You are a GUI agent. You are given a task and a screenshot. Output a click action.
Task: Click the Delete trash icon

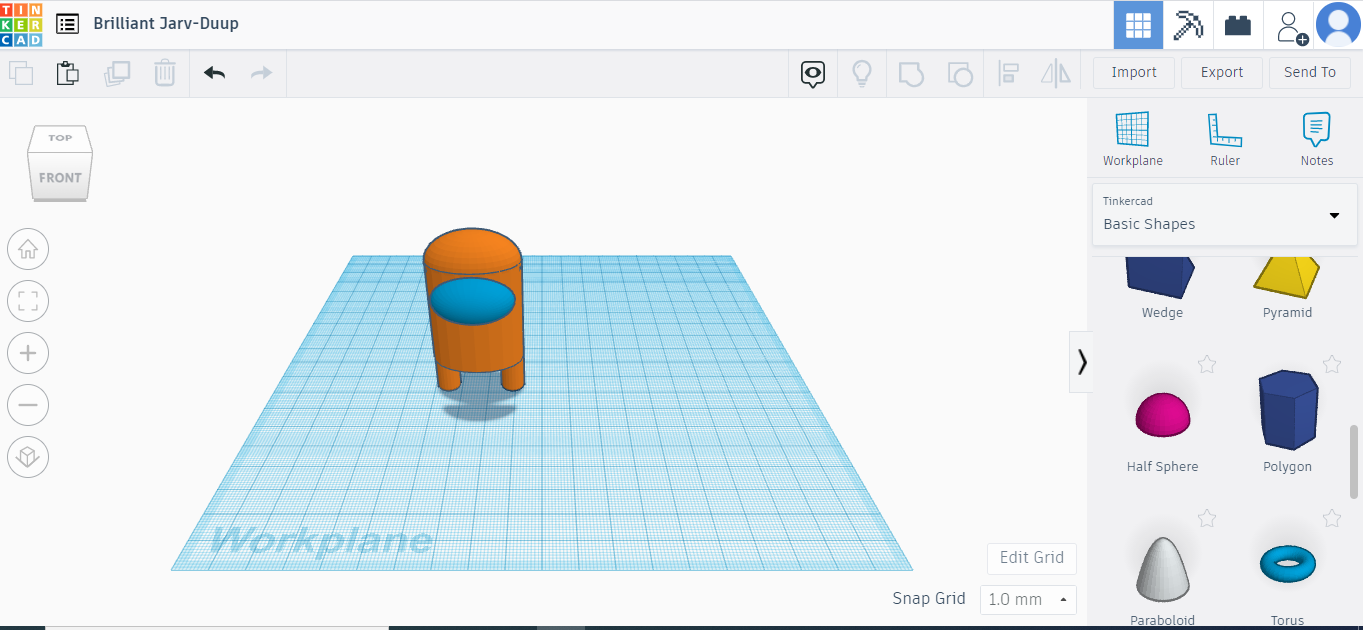click(x=165, y=73)
